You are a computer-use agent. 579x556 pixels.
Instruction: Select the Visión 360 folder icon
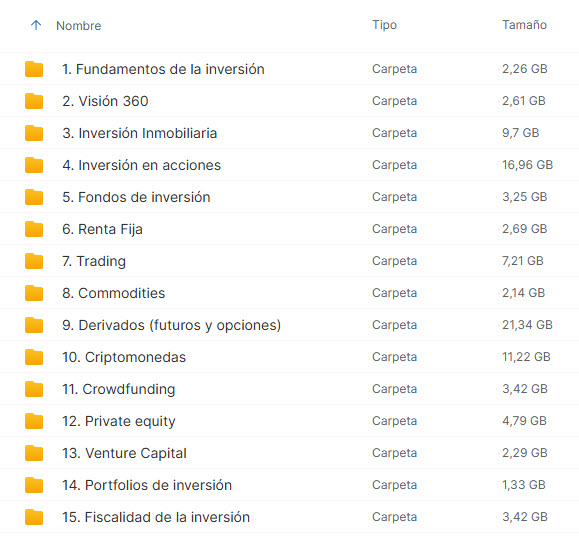34,101
